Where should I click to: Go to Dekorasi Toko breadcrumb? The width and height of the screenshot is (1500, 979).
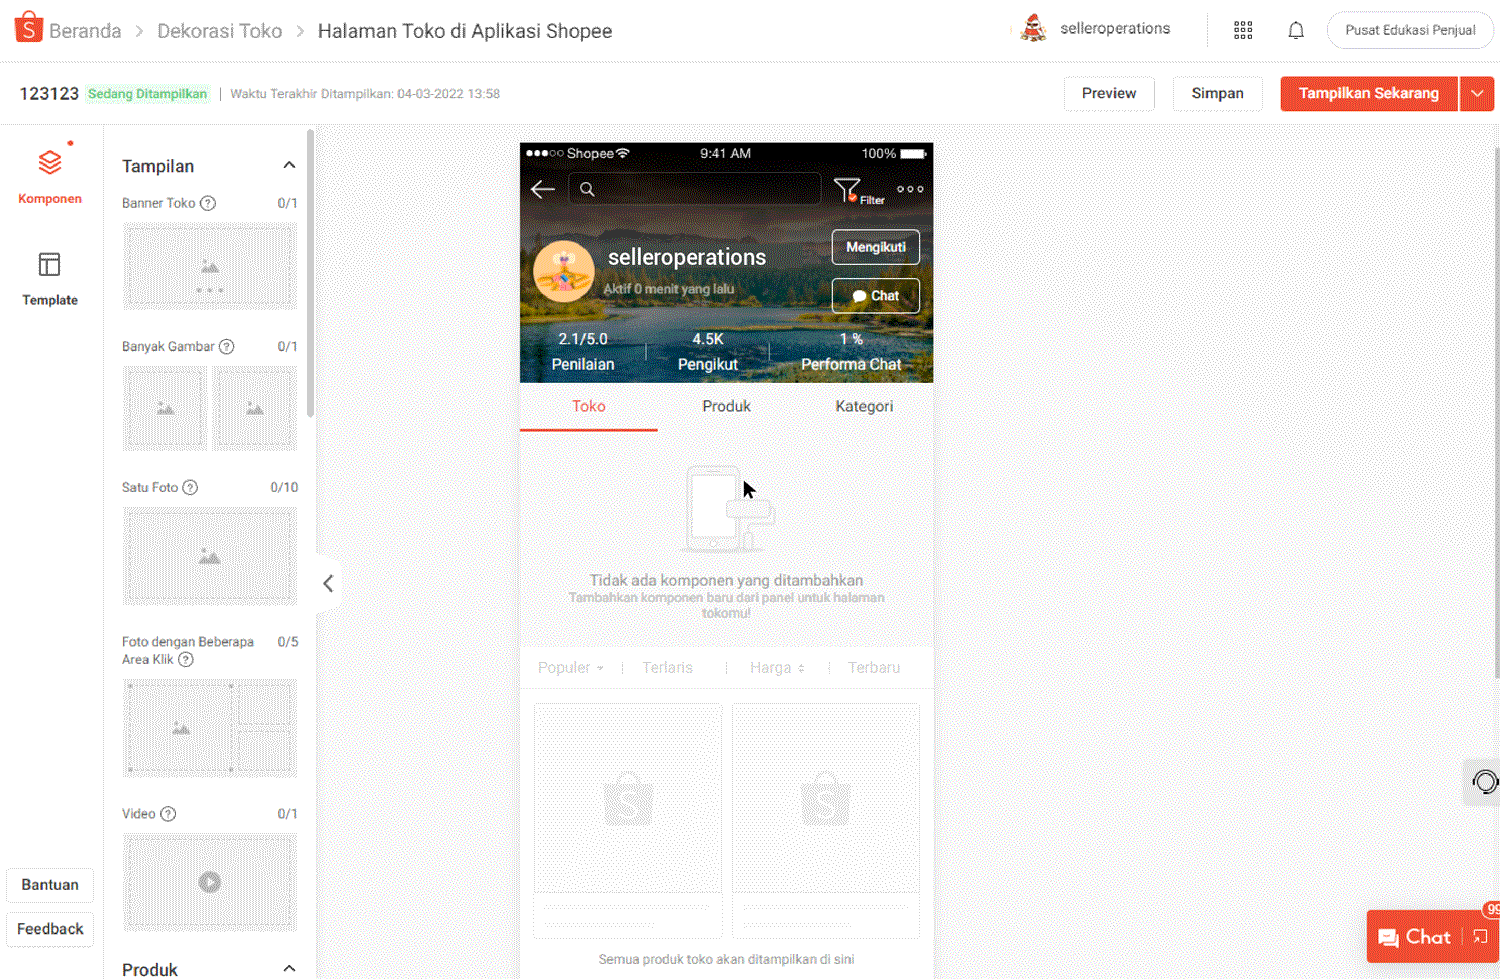(220, 31)
